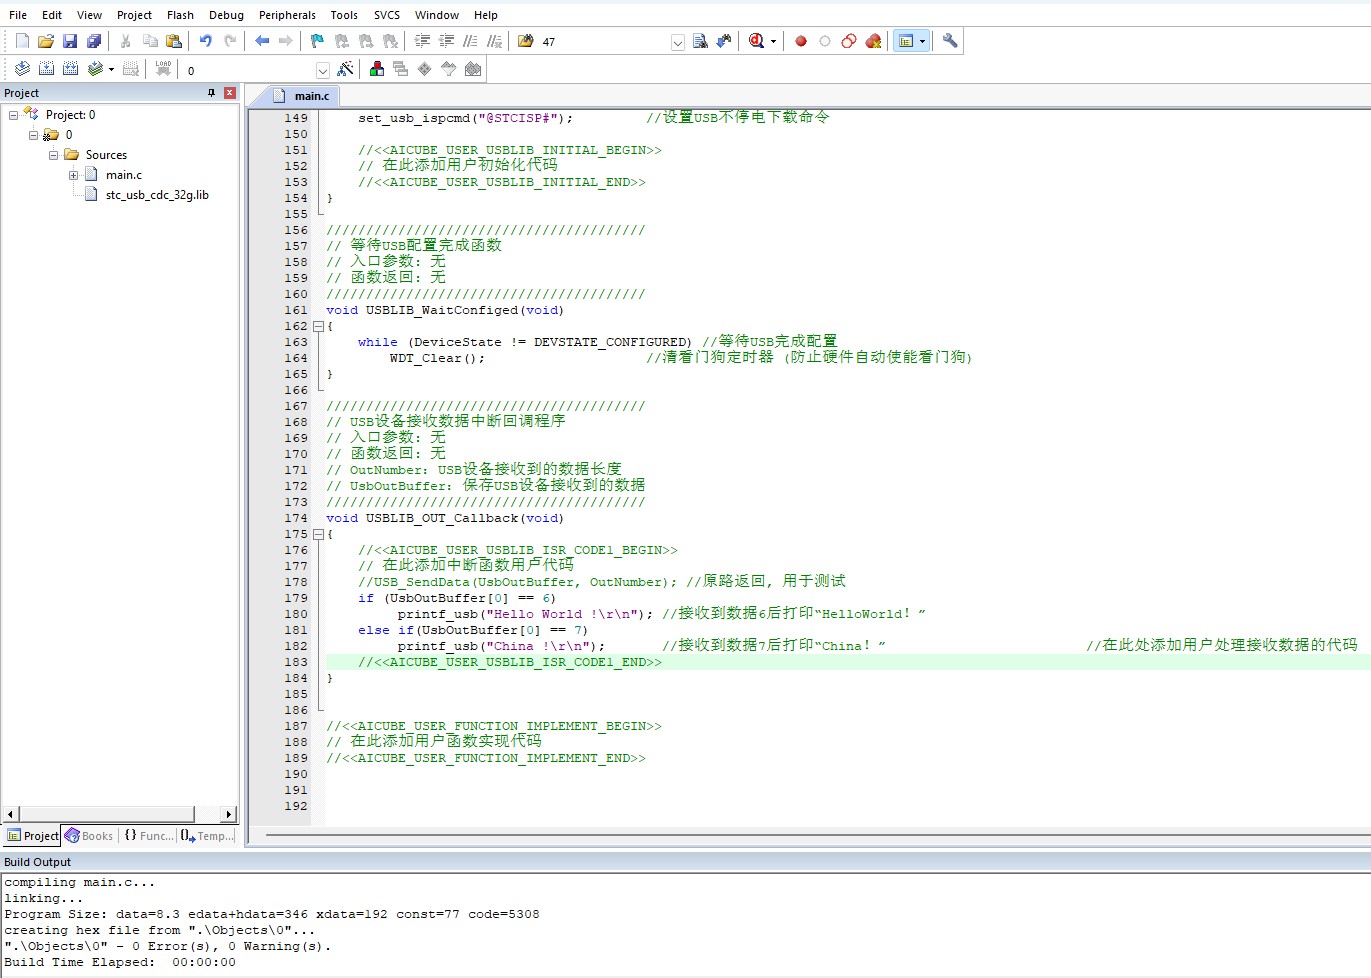This screenshot has height=978, width=1371.
Task: Open the target selection dropdown
Action: [x=322, y=70]
